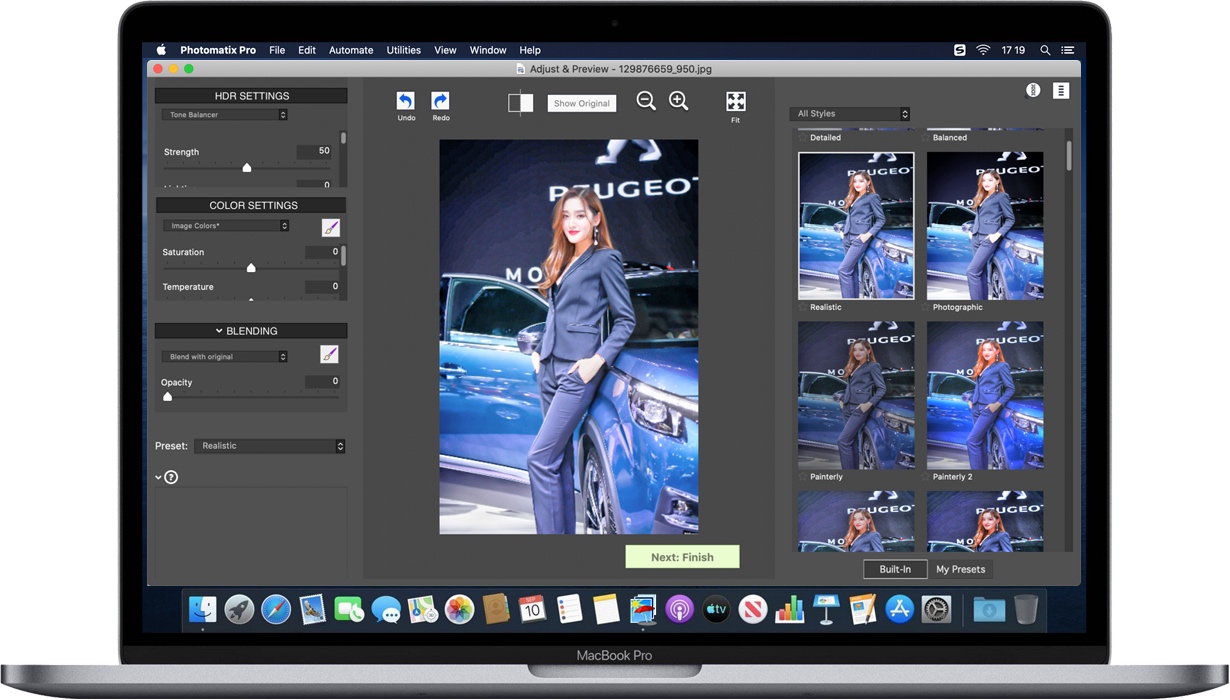Select the brush icon beside Image Colors
This screenshot has width=1230, height=700.
(x=331, y=227)
